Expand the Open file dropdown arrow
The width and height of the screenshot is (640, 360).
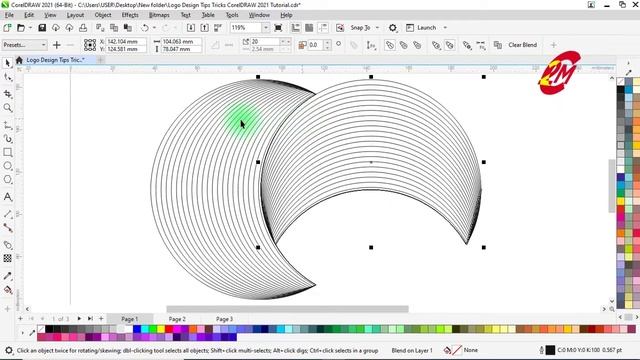(30, 28)
